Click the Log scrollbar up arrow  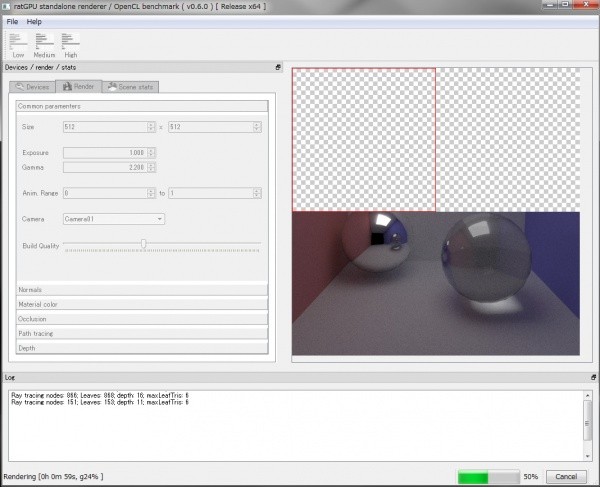587,395
